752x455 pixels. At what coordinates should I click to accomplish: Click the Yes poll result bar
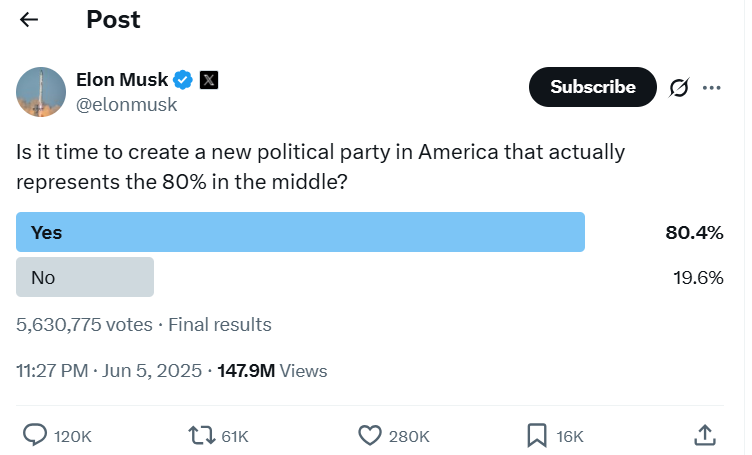[x=300, y=232]
